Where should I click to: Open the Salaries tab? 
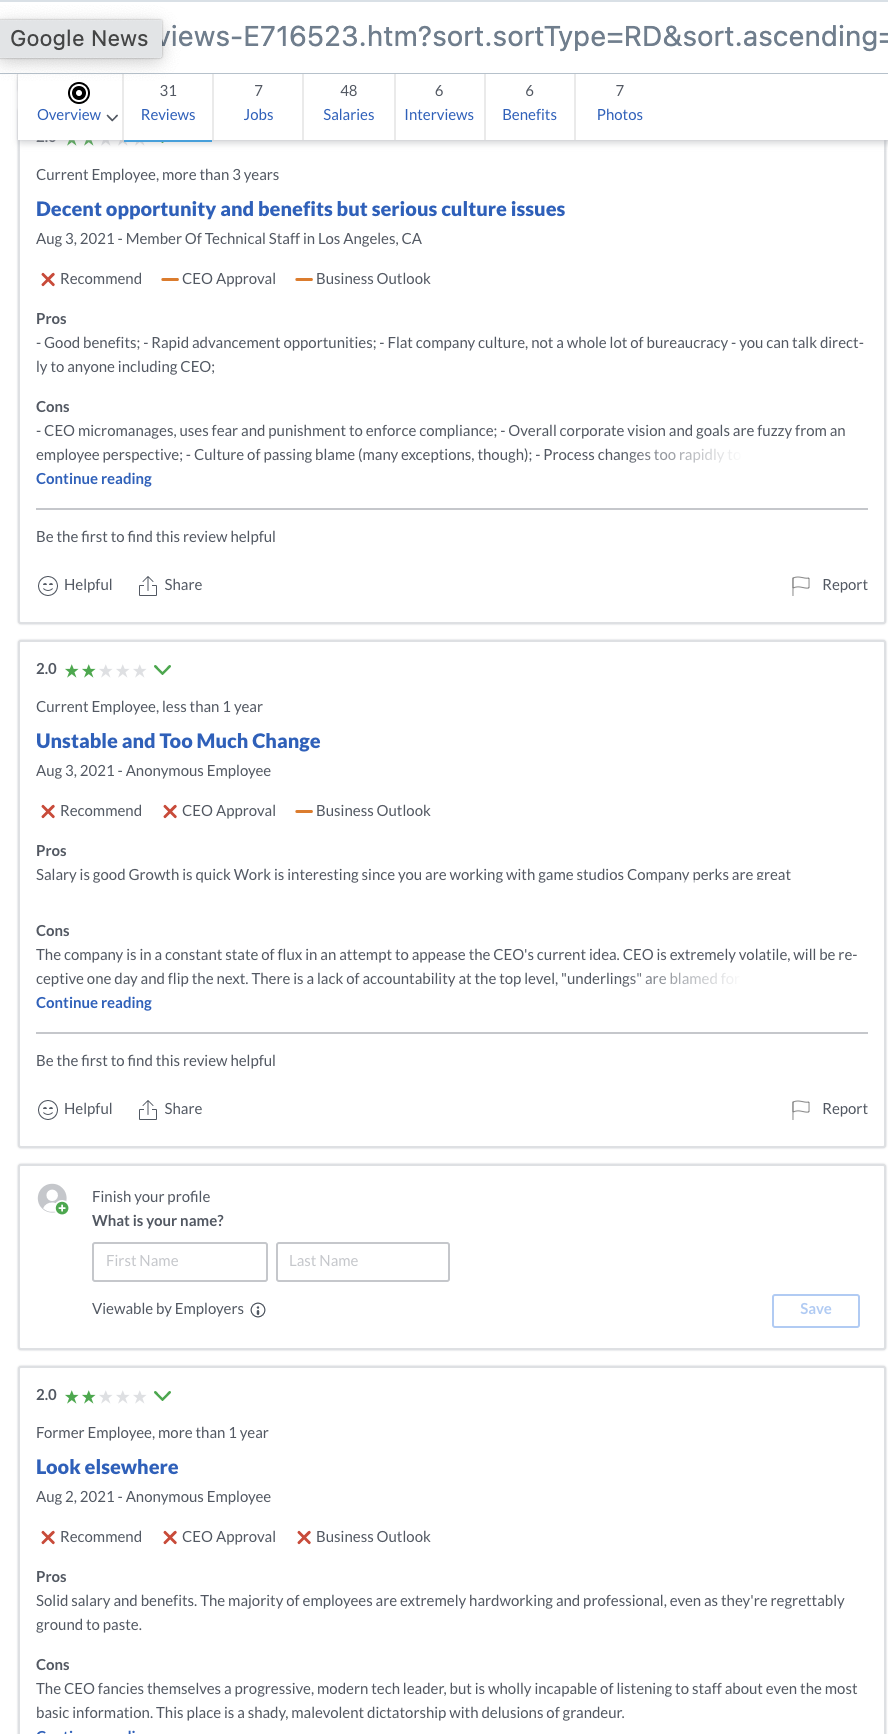(348, 103)
